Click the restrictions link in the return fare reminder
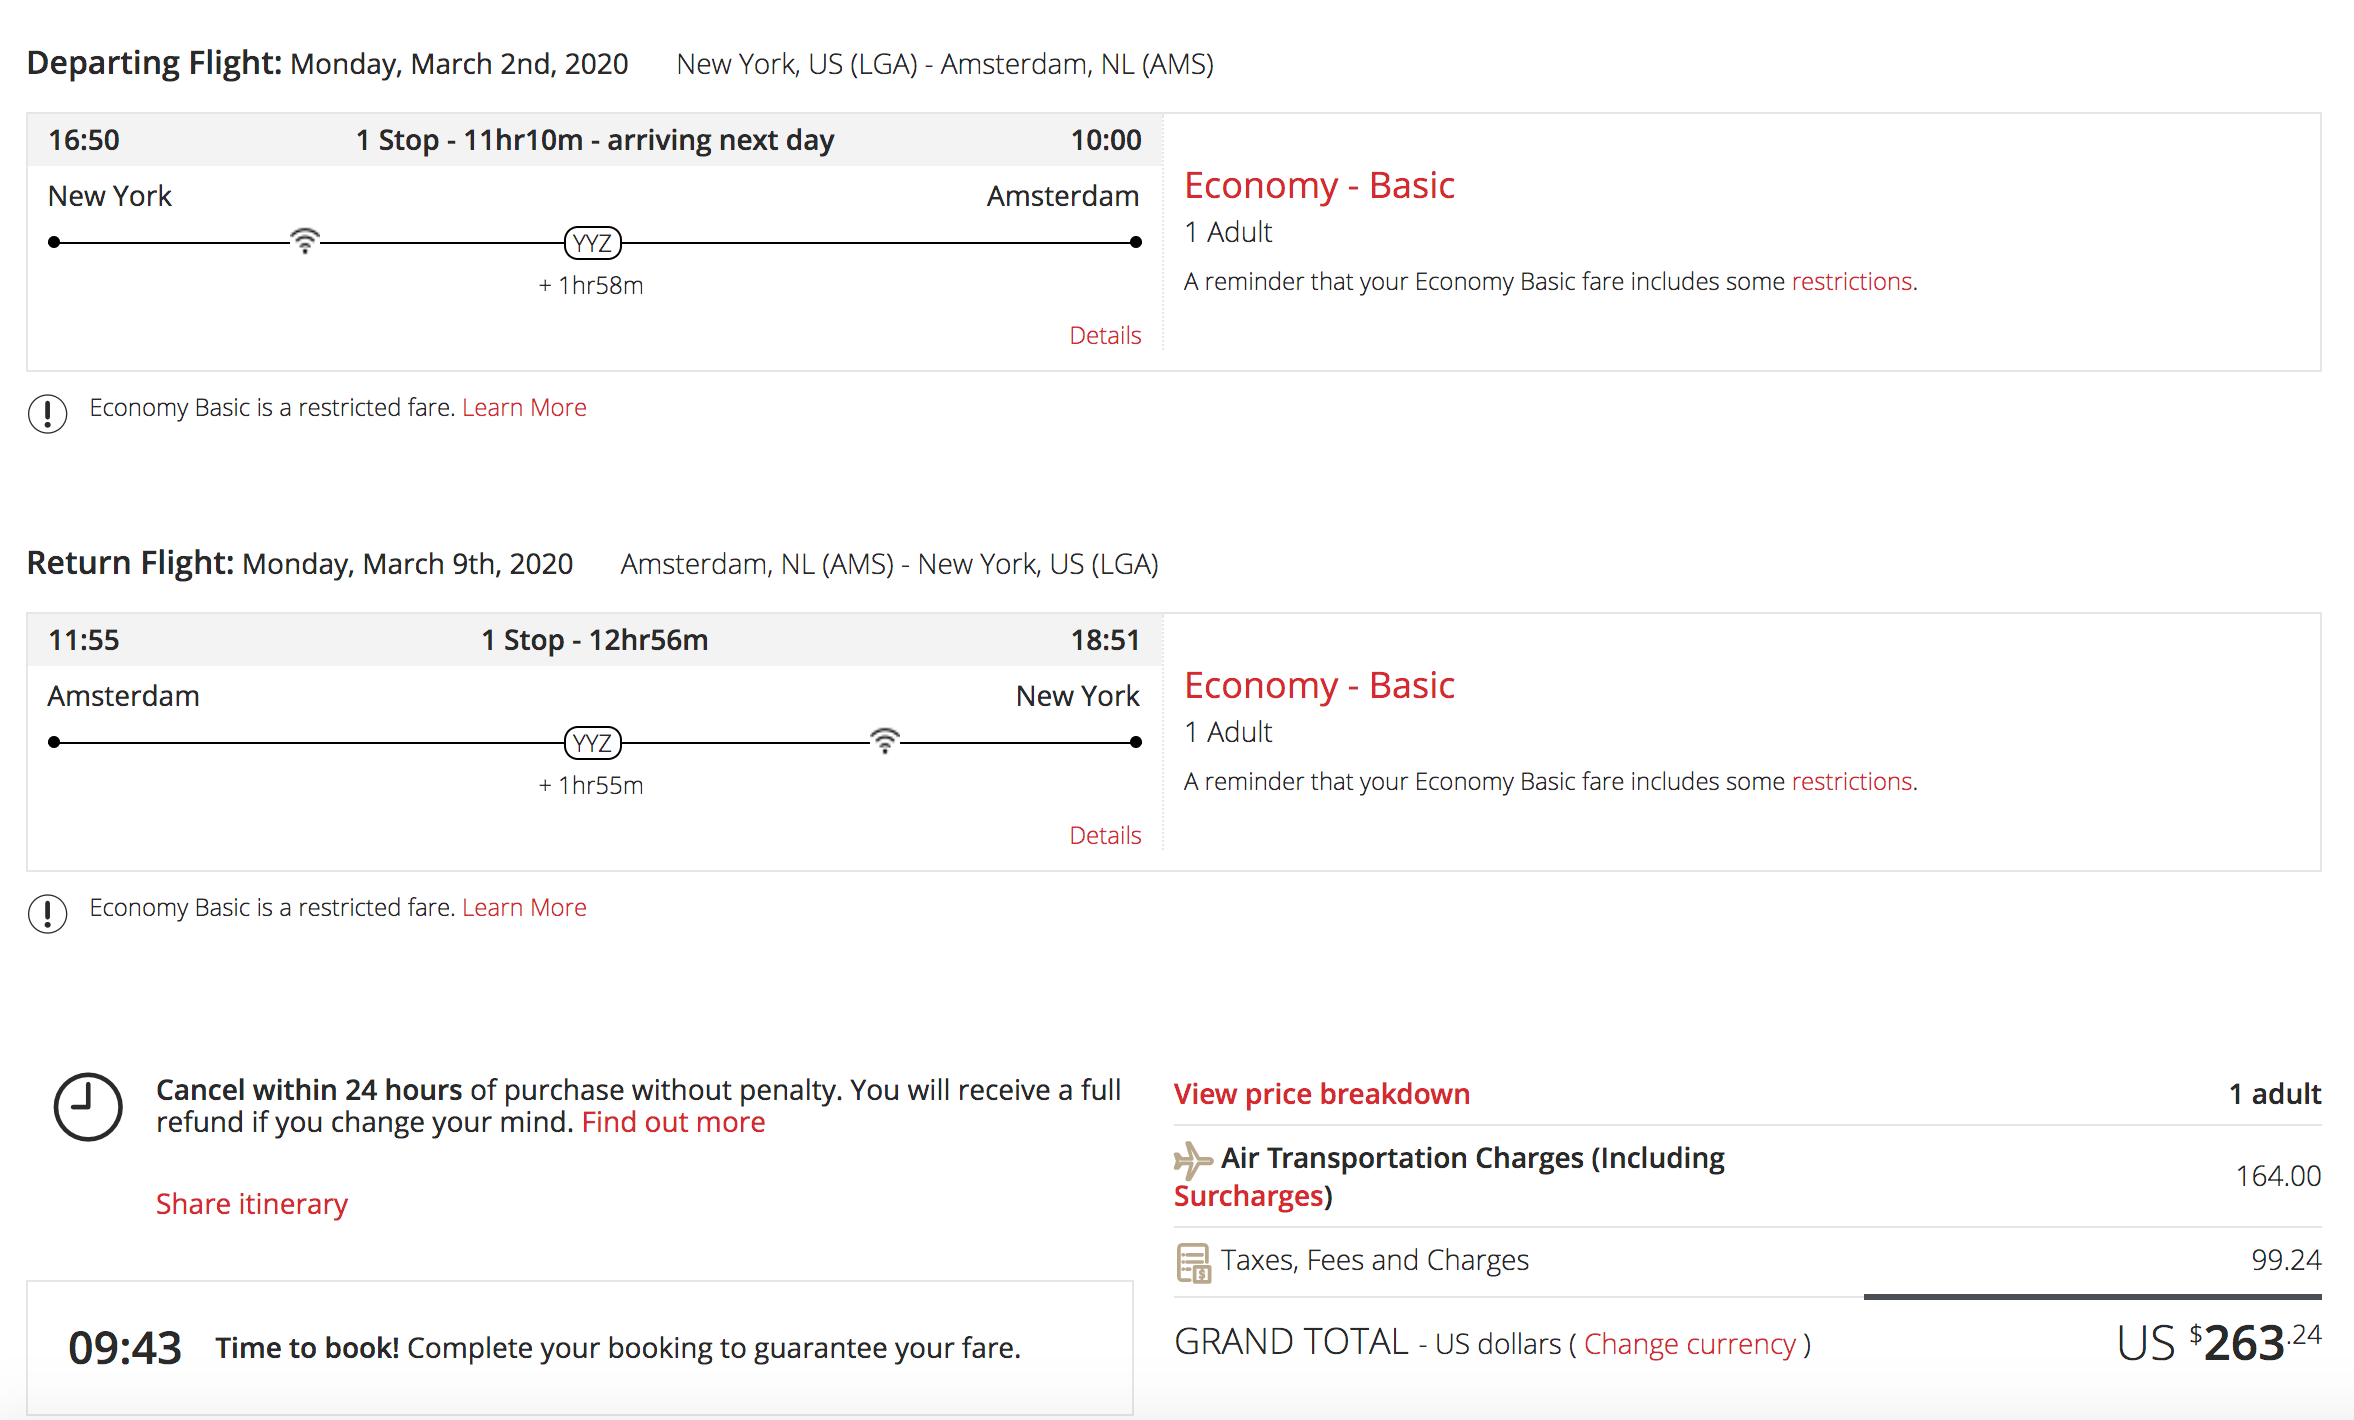 pyautogui.click(x=1852, y=781)
